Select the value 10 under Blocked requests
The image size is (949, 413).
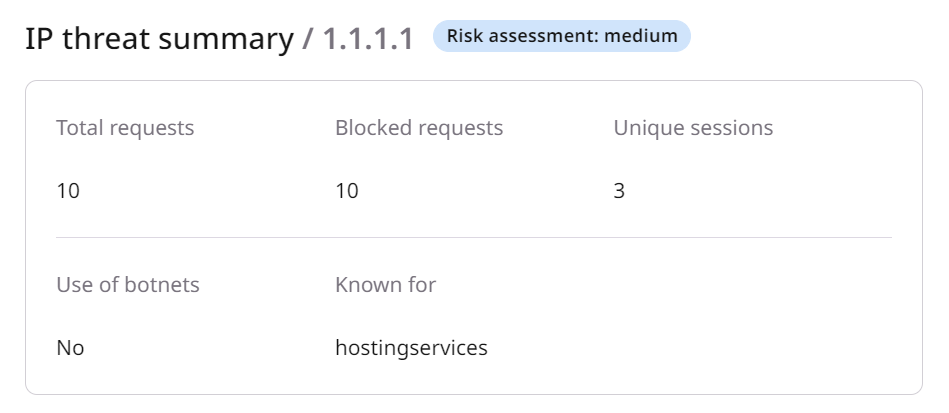[347, 190]
